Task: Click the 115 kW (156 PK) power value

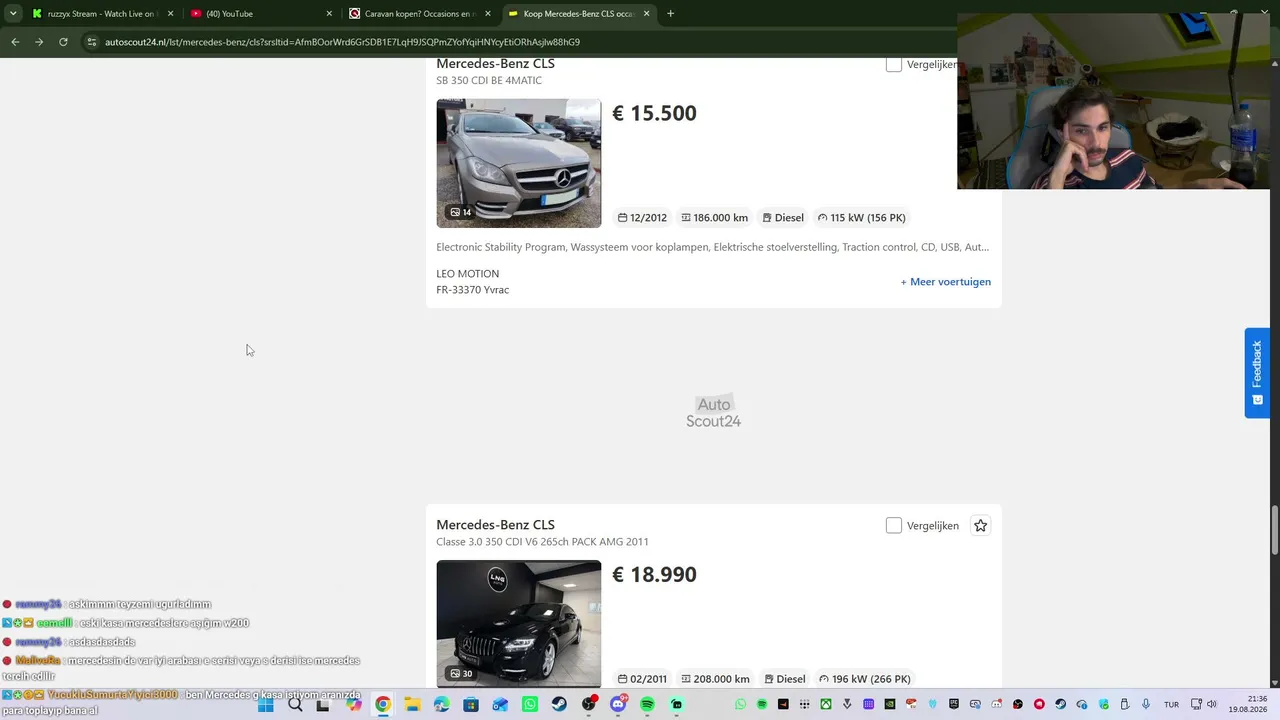Action: coord(861,218)
